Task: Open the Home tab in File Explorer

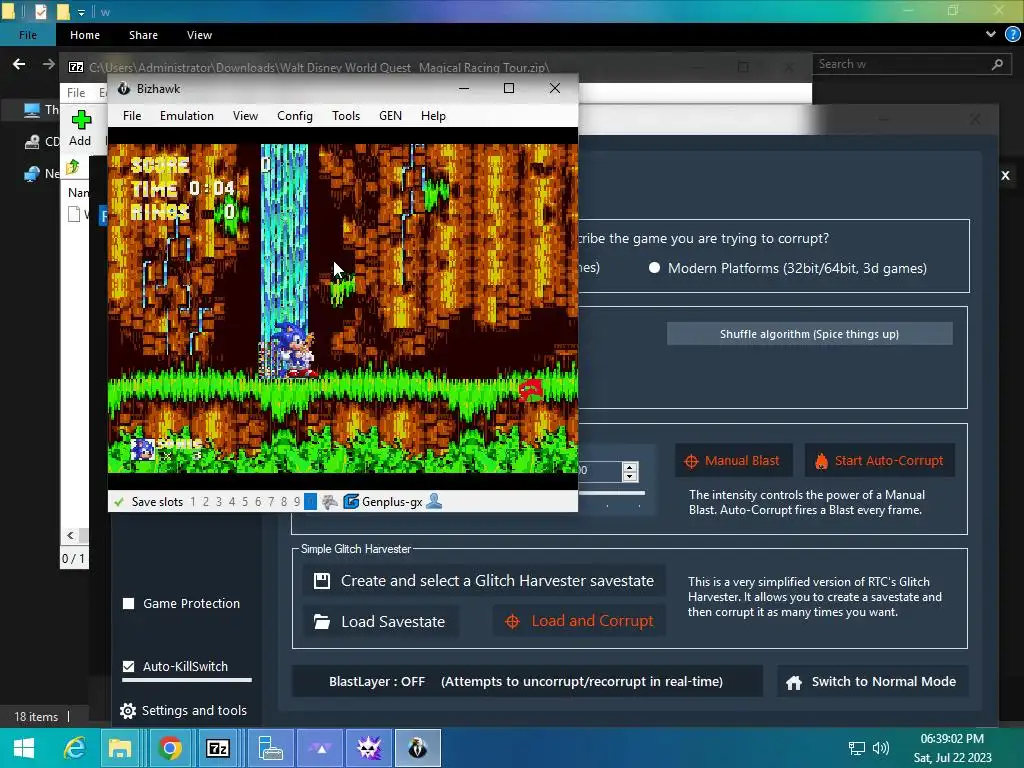Action: point(85,35)
